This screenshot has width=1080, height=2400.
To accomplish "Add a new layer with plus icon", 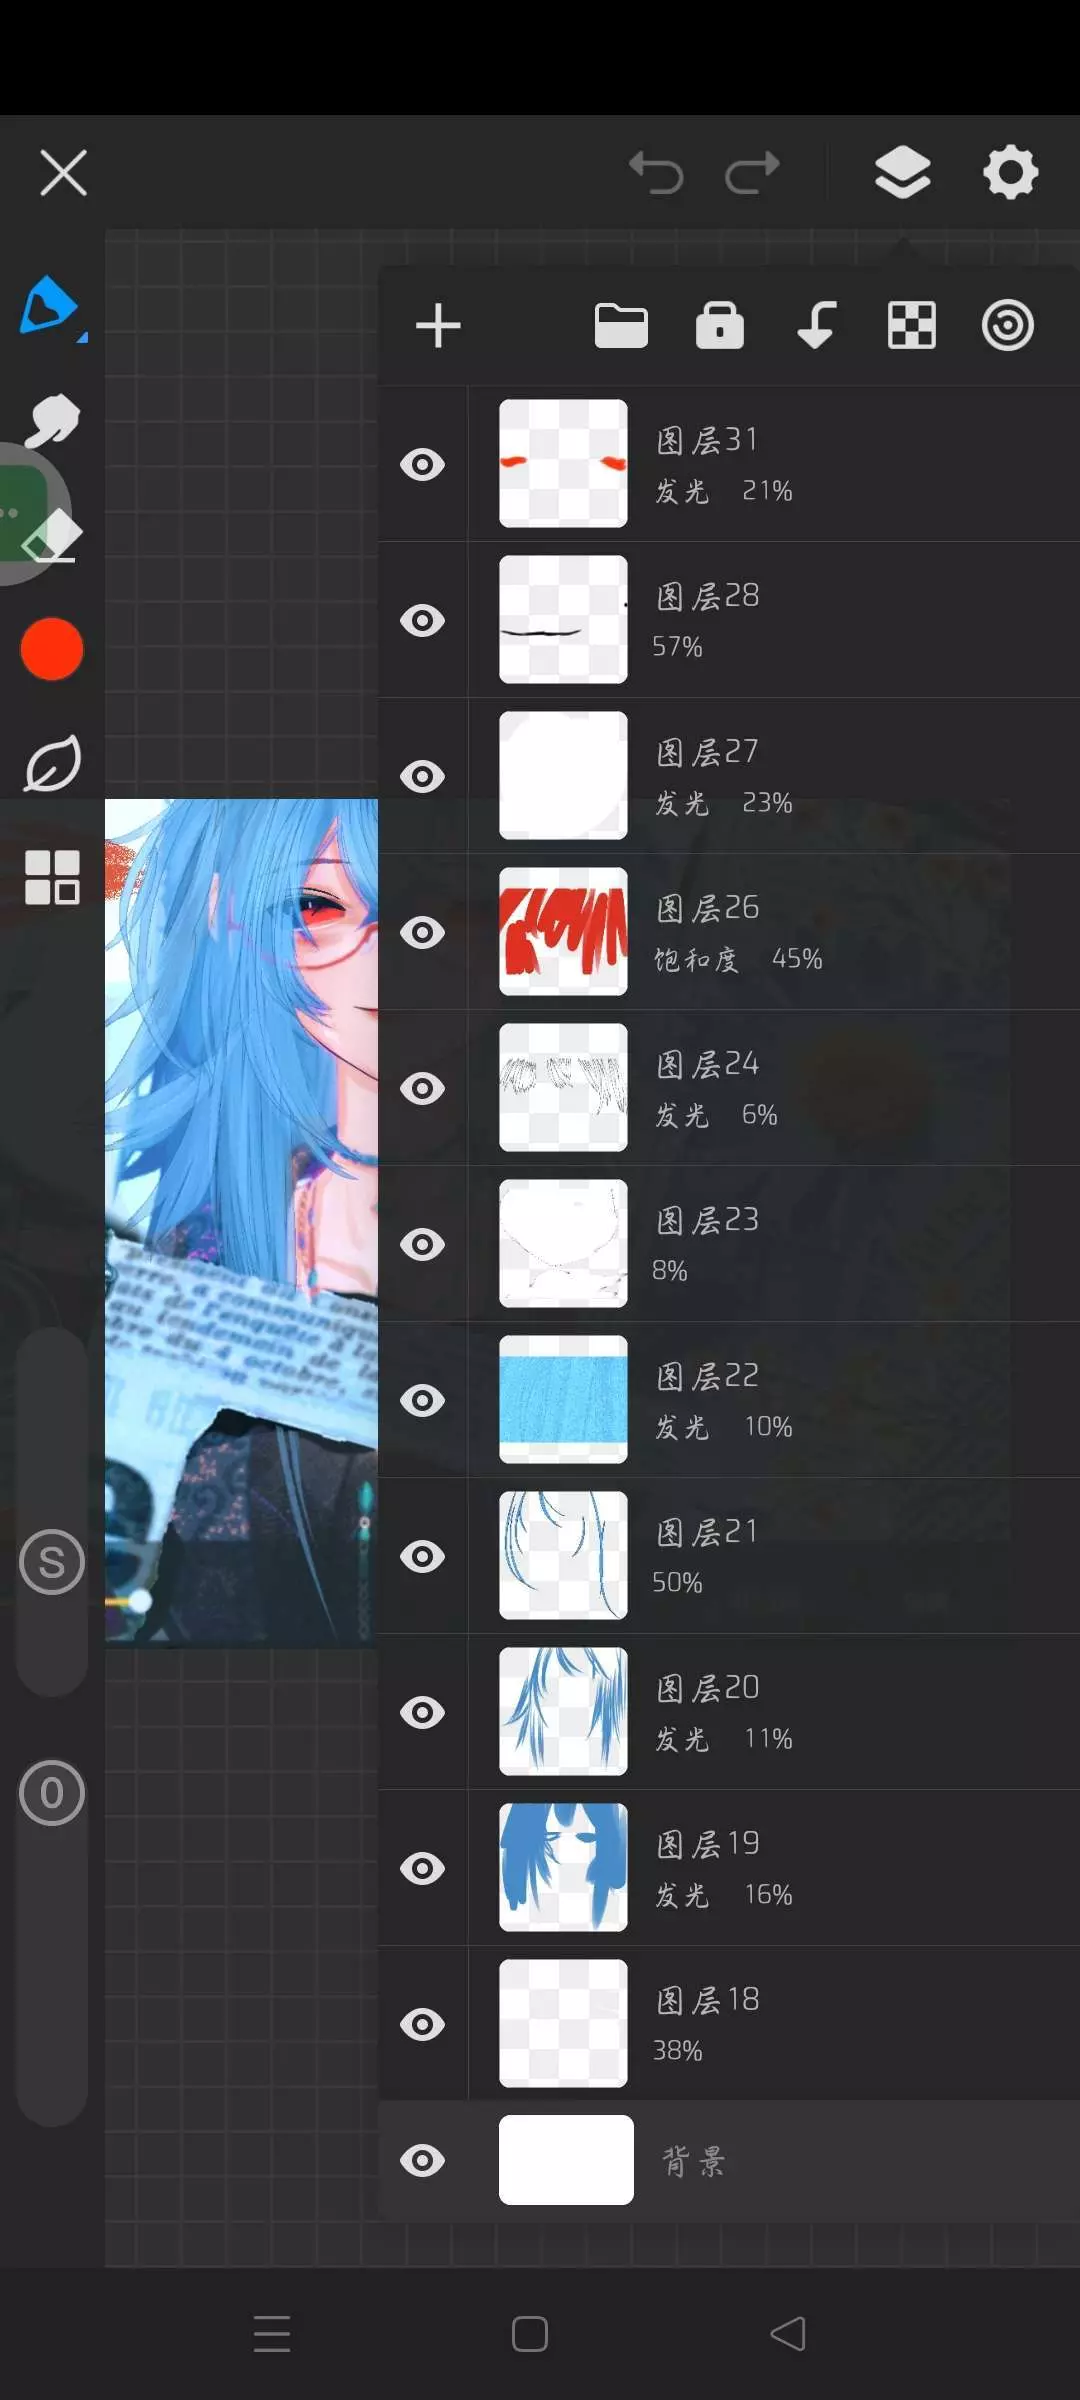I will coord(438,326).
